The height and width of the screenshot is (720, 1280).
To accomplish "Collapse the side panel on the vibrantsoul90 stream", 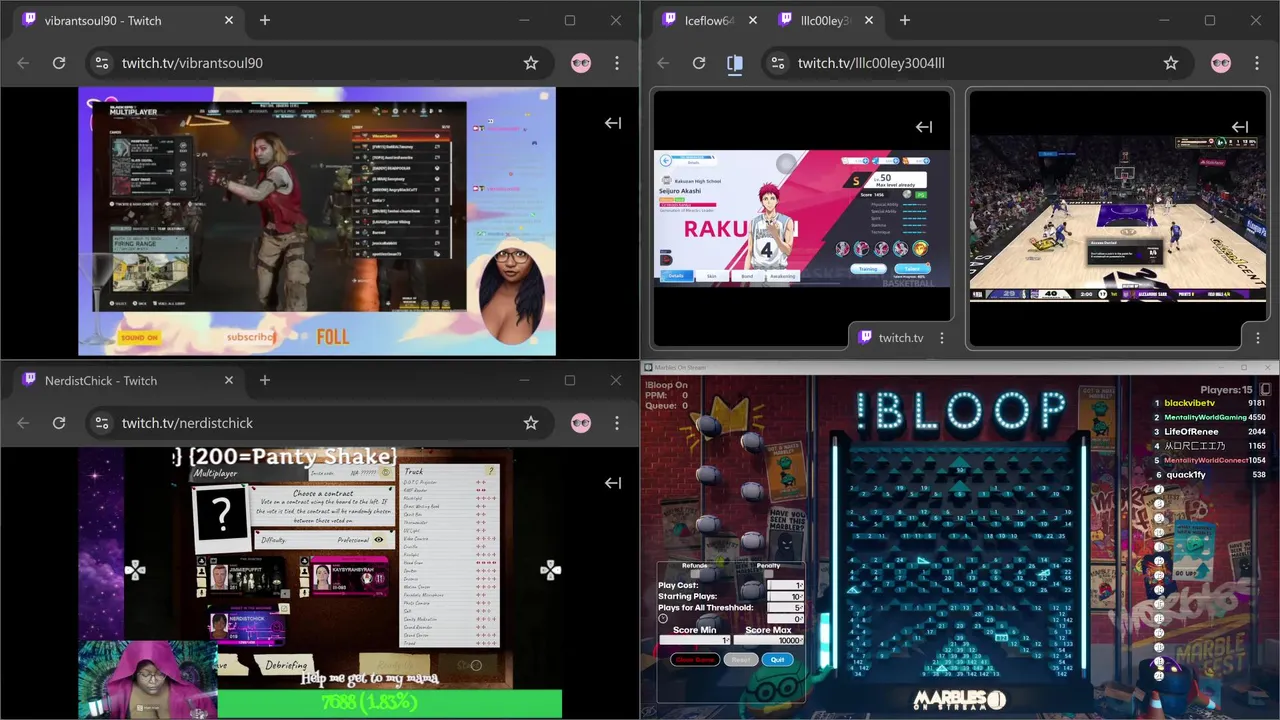I will 613,123.
